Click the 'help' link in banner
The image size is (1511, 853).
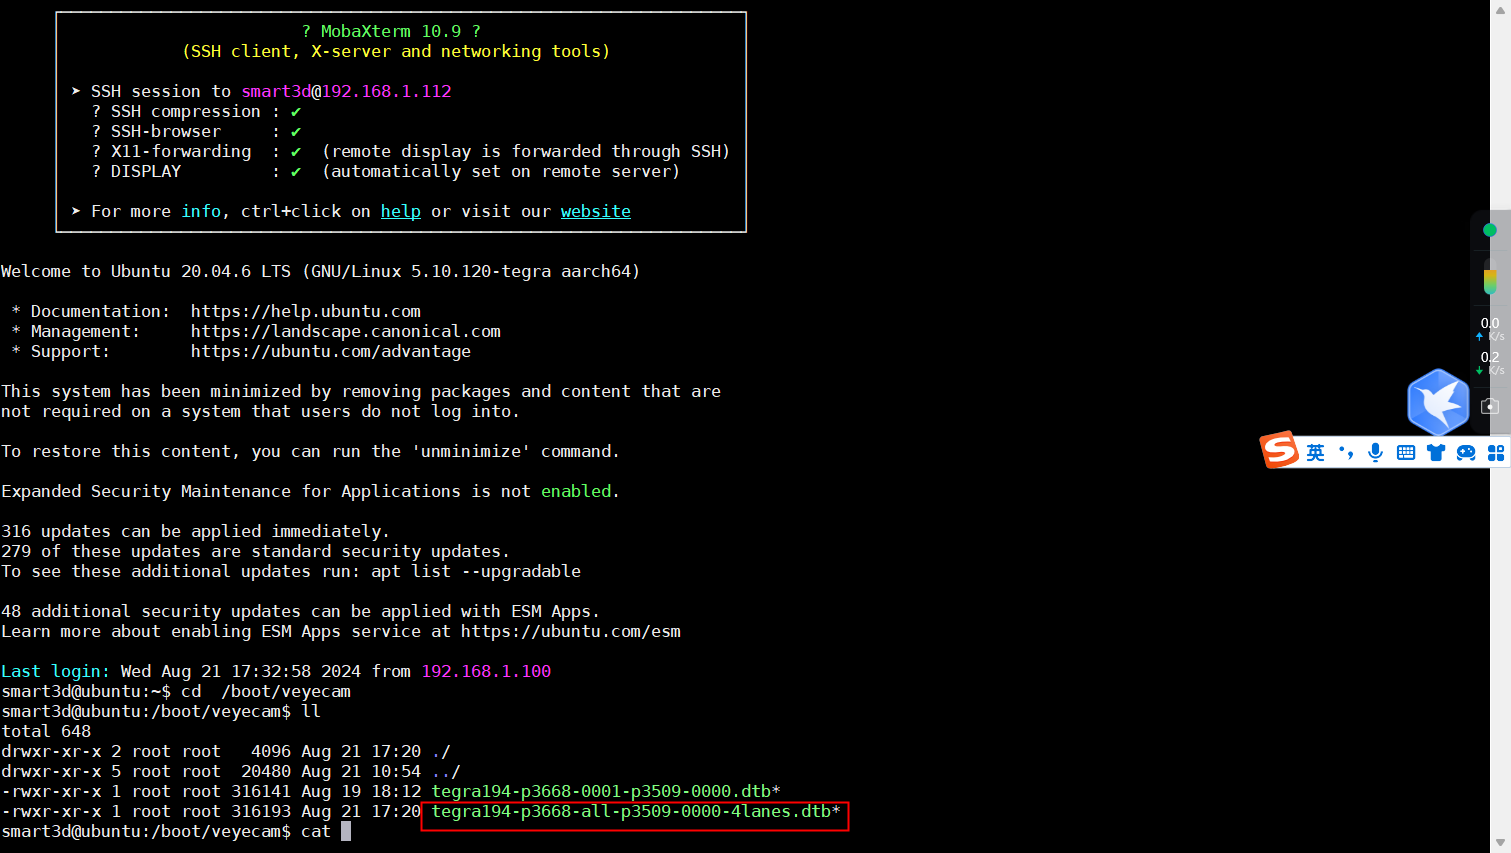click(x=400, y=211)
